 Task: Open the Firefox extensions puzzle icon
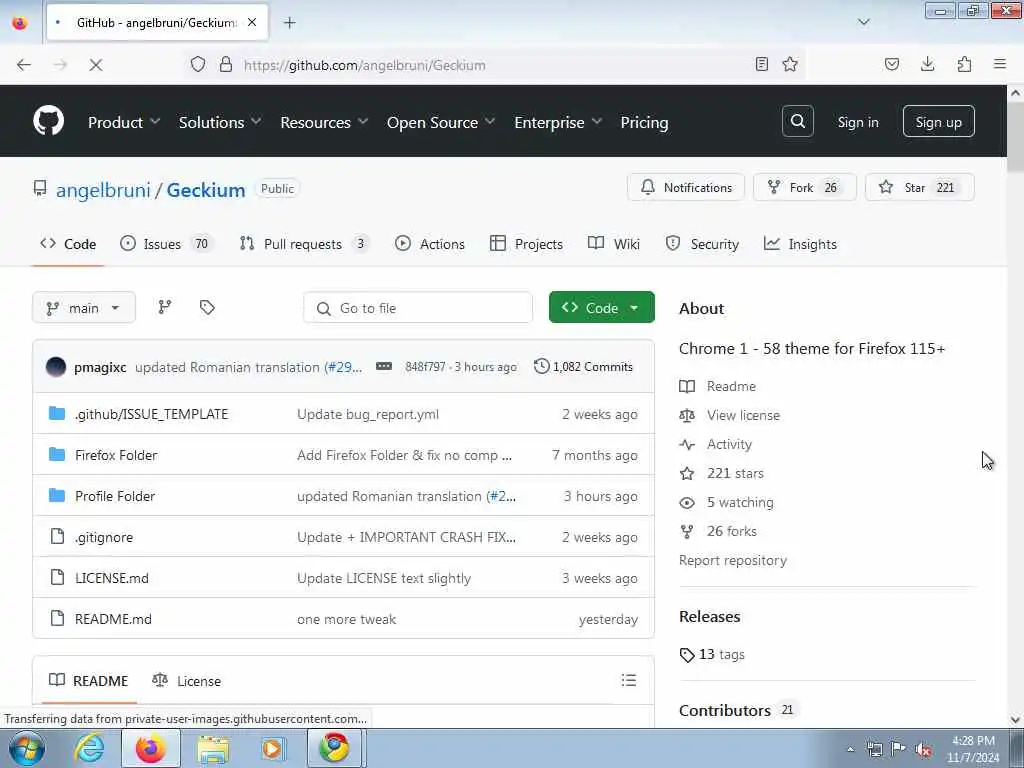(964, 64)
